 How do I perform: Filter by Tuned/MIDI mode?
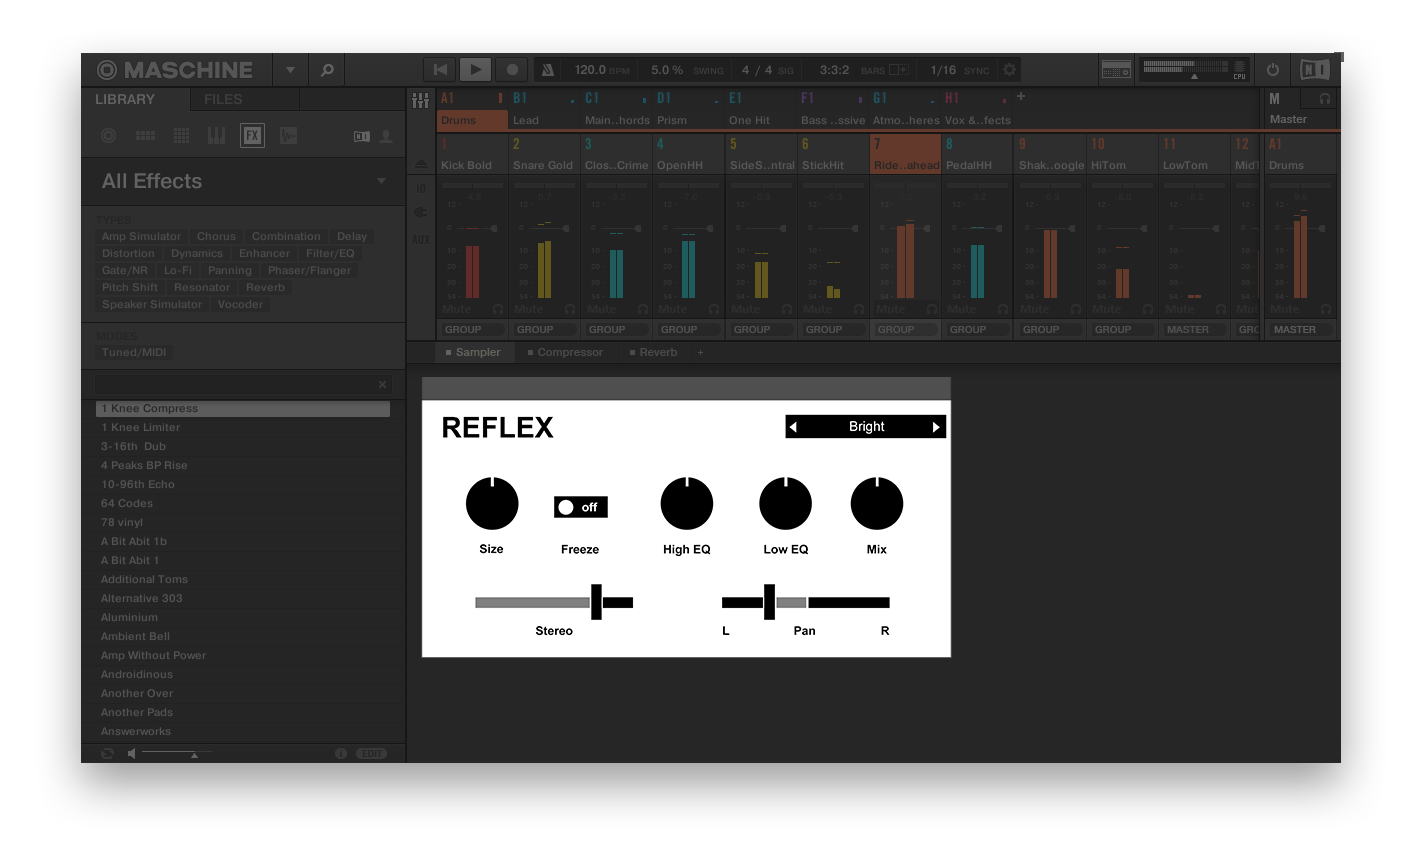pyautogui.click(x=134, y=353)
